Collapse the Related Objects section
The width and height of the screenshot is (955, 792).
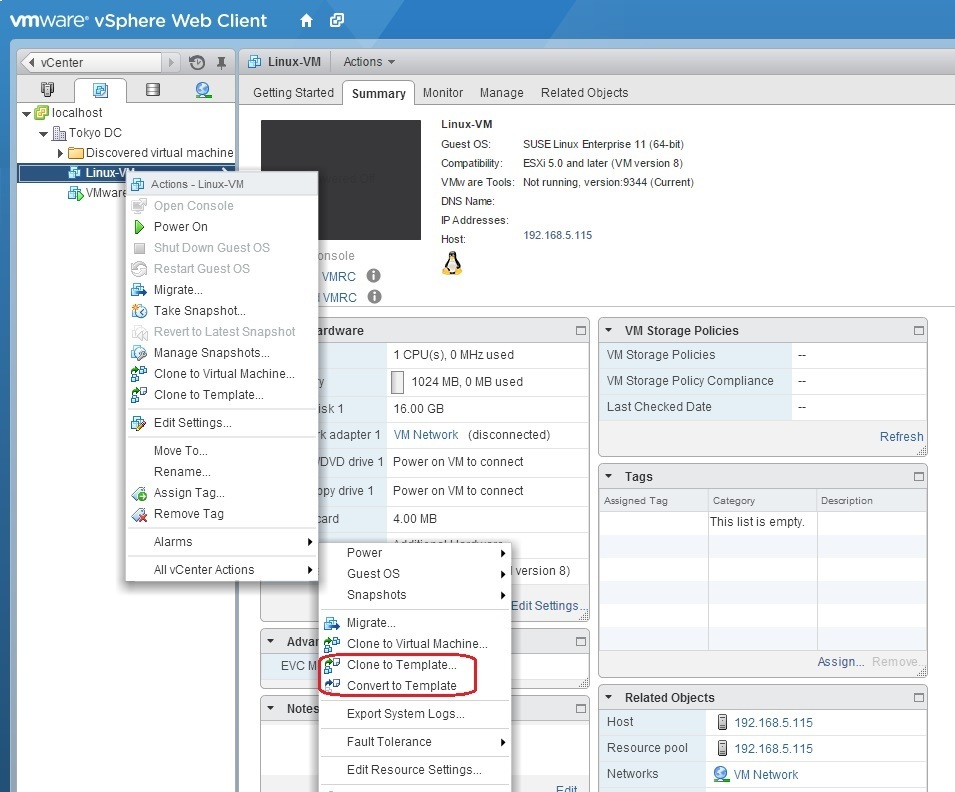coord(608,698)
